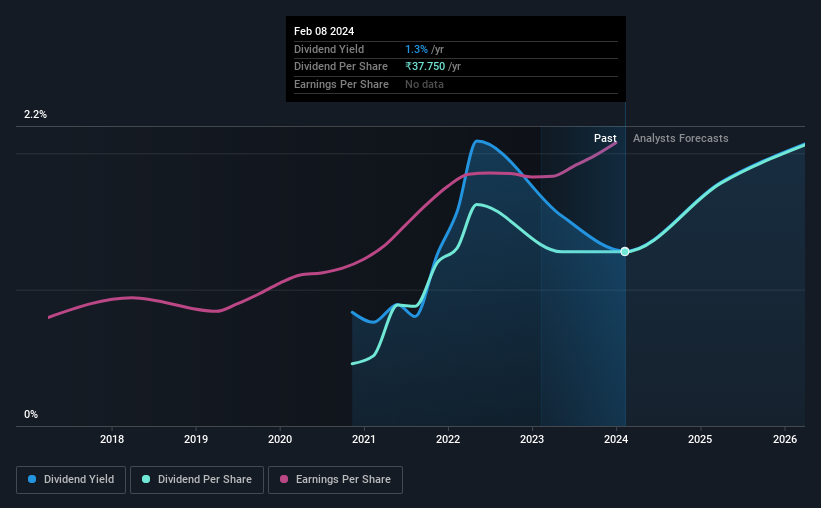Click the 2023 x-axis label
The width and height of the screenshot is (821, 508).
pyautogui.click(x=532, y=439)
